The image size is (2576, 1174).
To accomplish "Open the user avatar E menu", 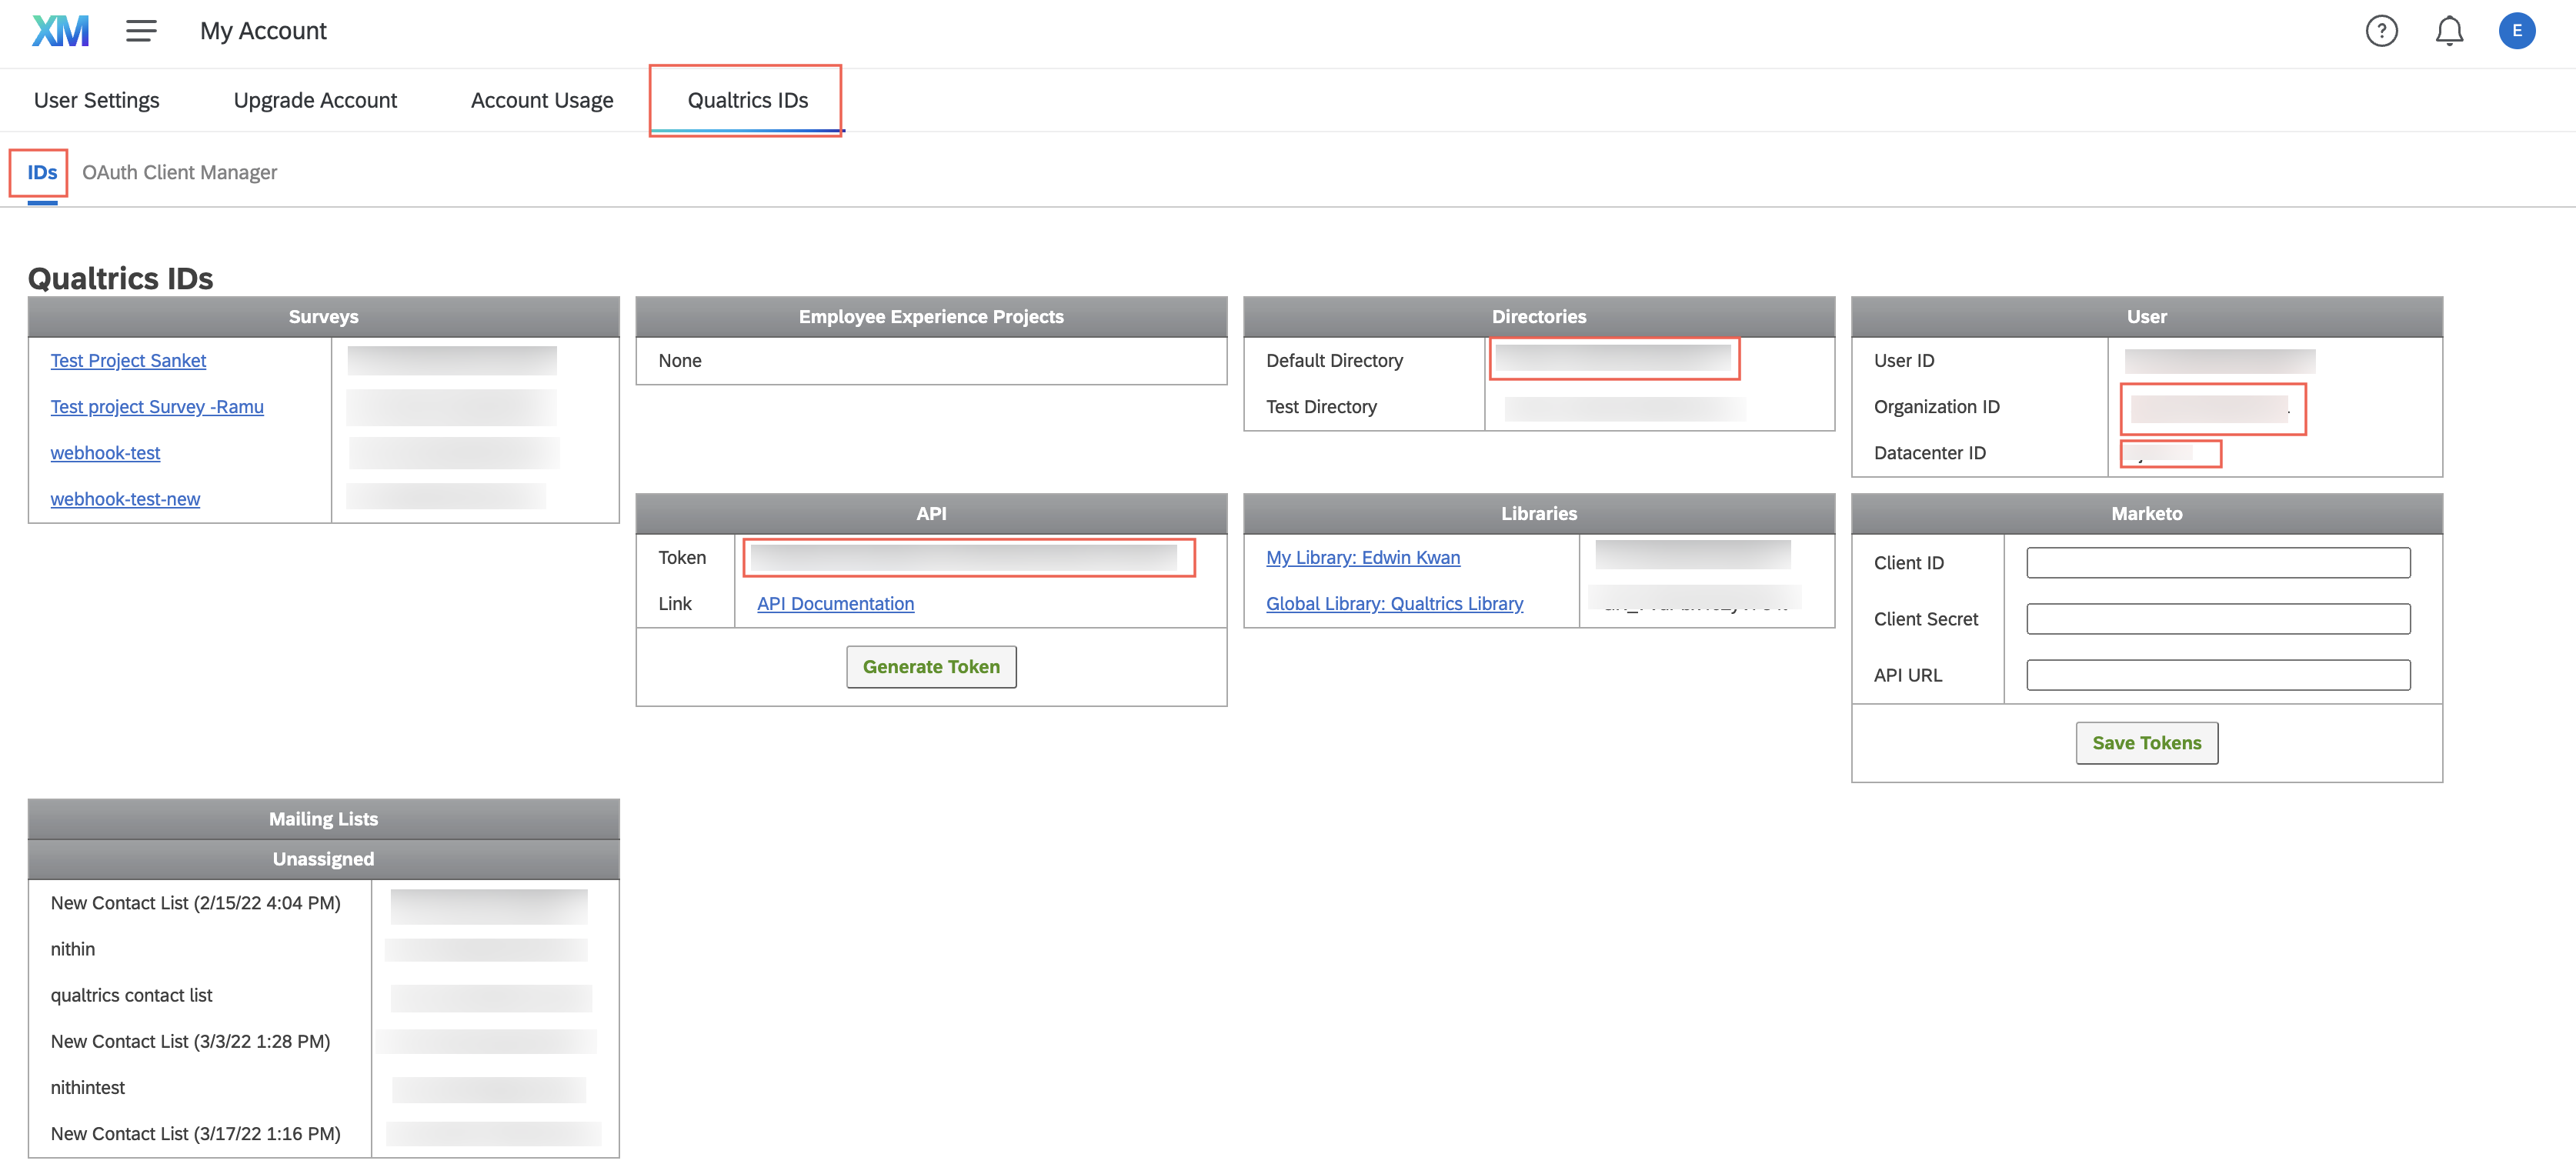I will pos(2516,31).
